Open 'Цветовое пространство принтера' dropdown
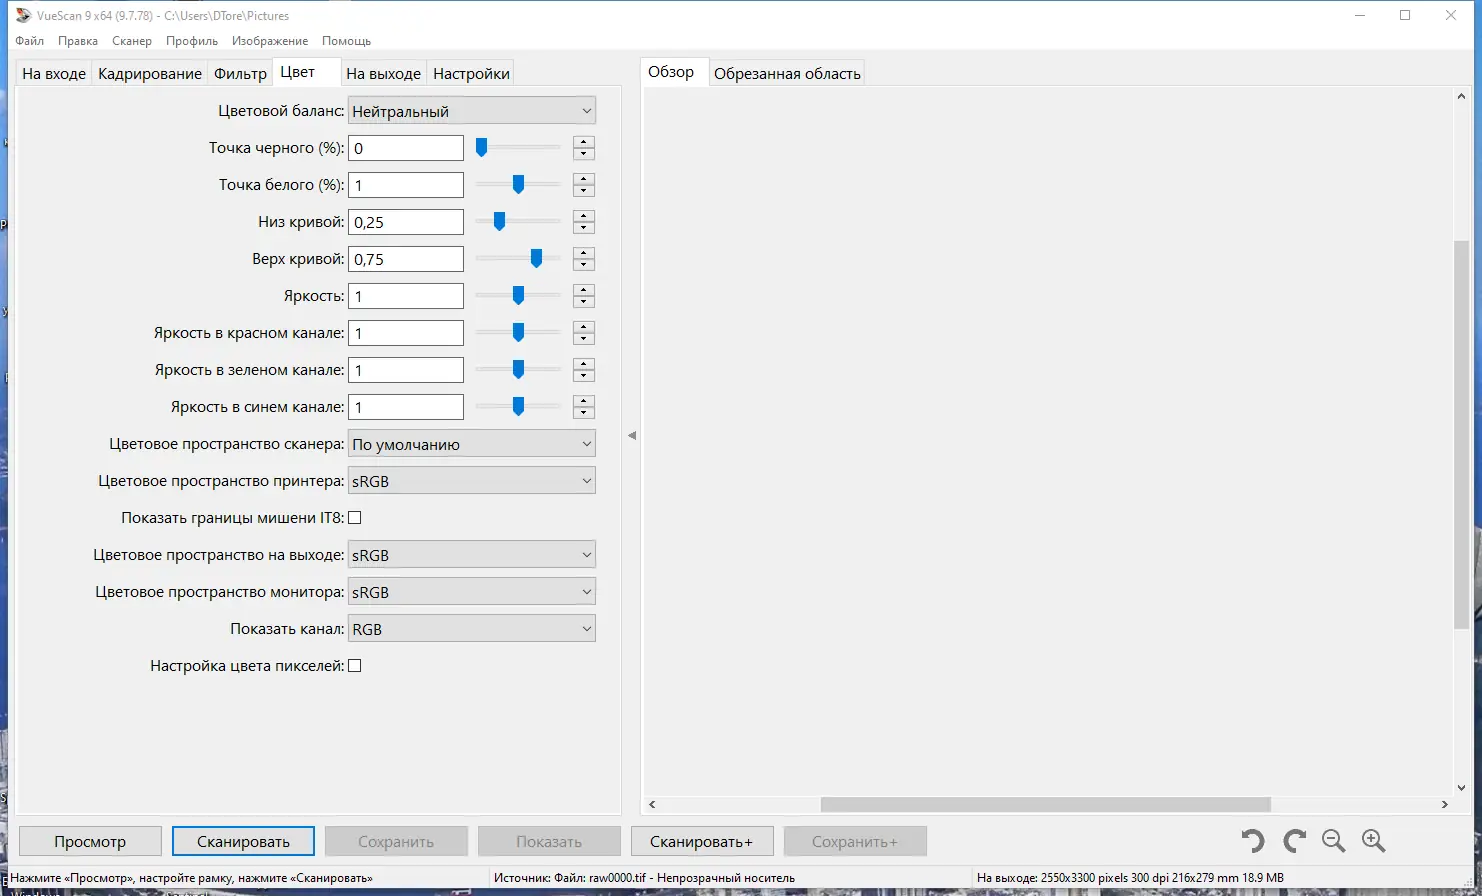This screenshot has height=896, width=1482. tap(471, 481)
